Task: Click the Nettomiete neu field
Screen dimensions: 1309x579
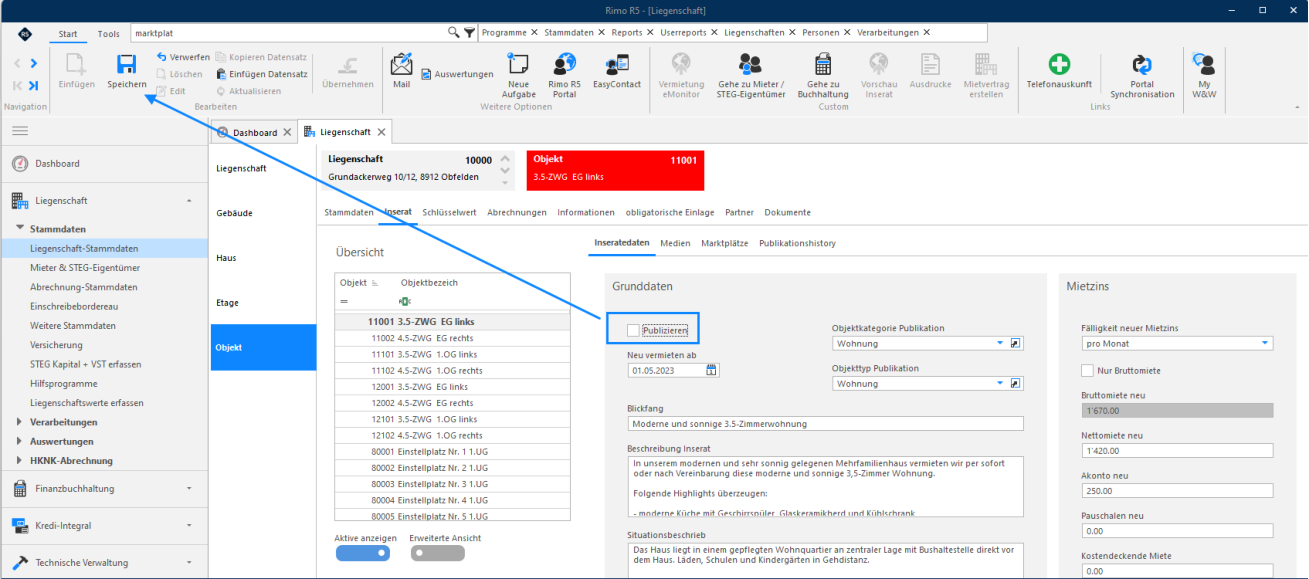Action: (1177, 450)
